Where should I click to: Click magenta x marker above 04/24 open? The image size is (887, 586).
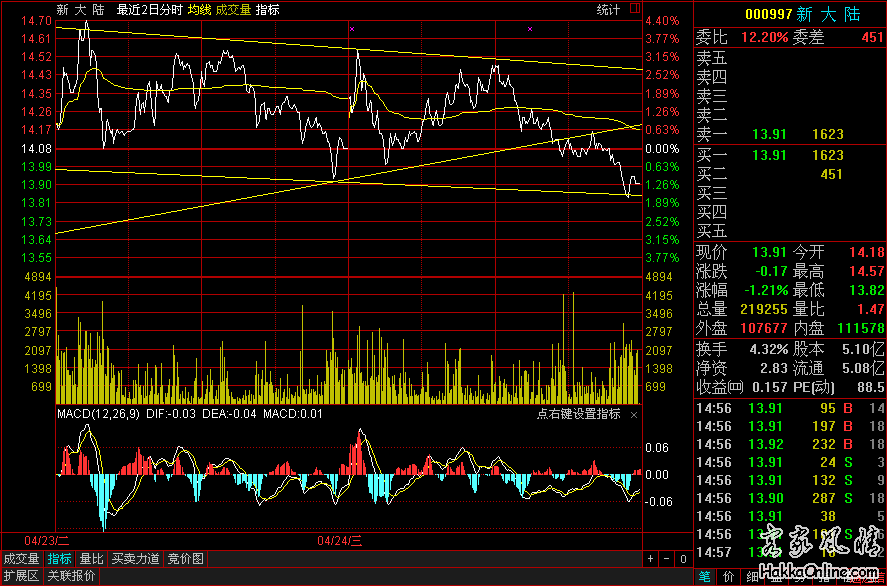[352, 30]
